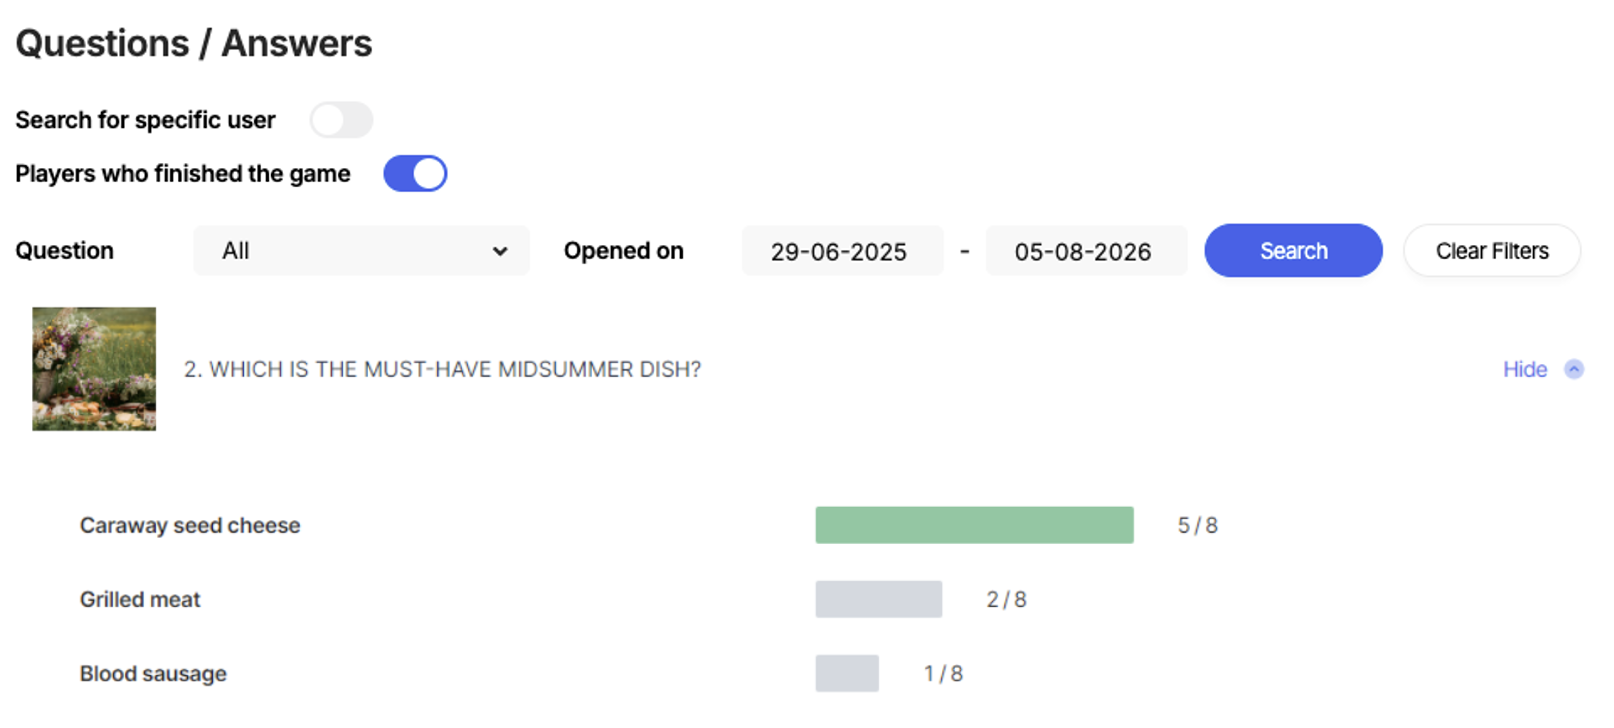The height and width of the screenshot is (728, 1614).
Task: Turn off Players who finished the game toggle
Action: click(415, 173)
